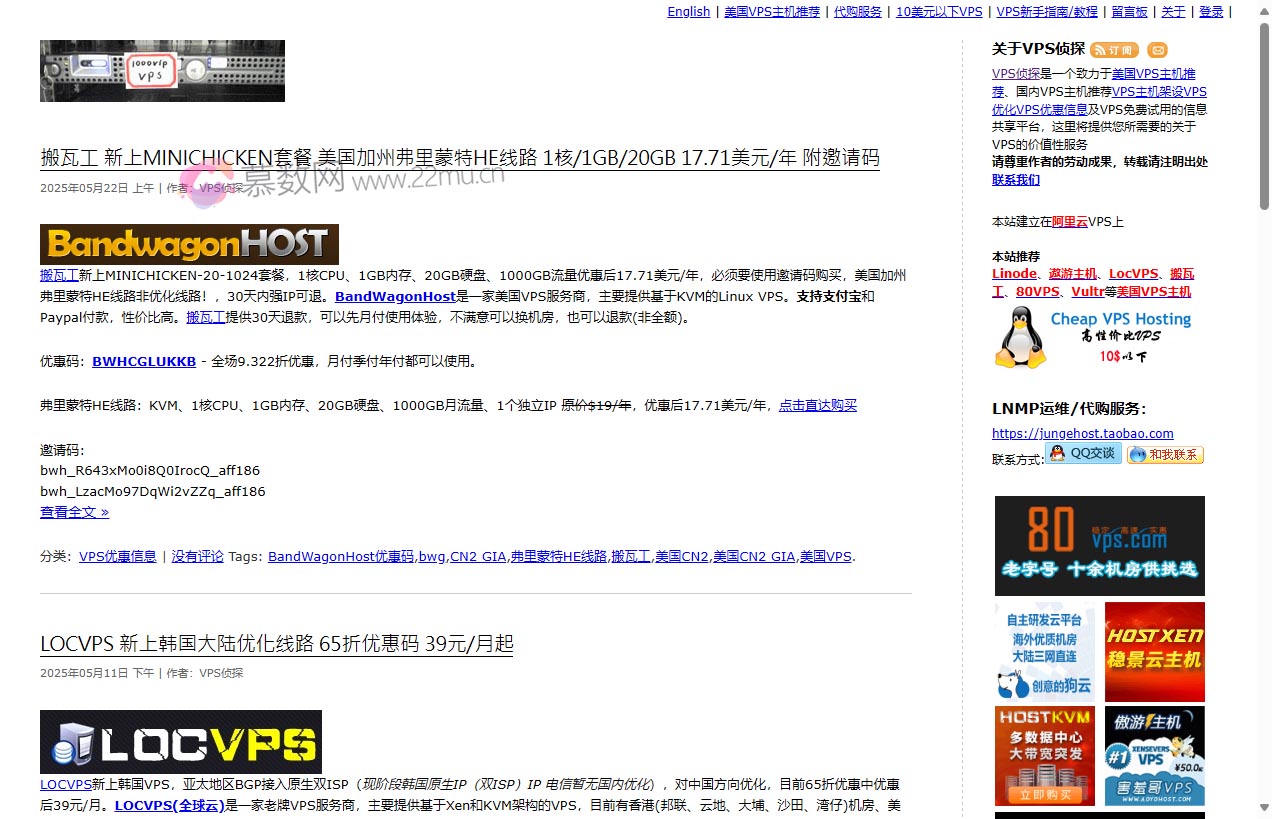Click the 傲游主机 VPS ad image

pyautogui.click(x=1154, y=755)
